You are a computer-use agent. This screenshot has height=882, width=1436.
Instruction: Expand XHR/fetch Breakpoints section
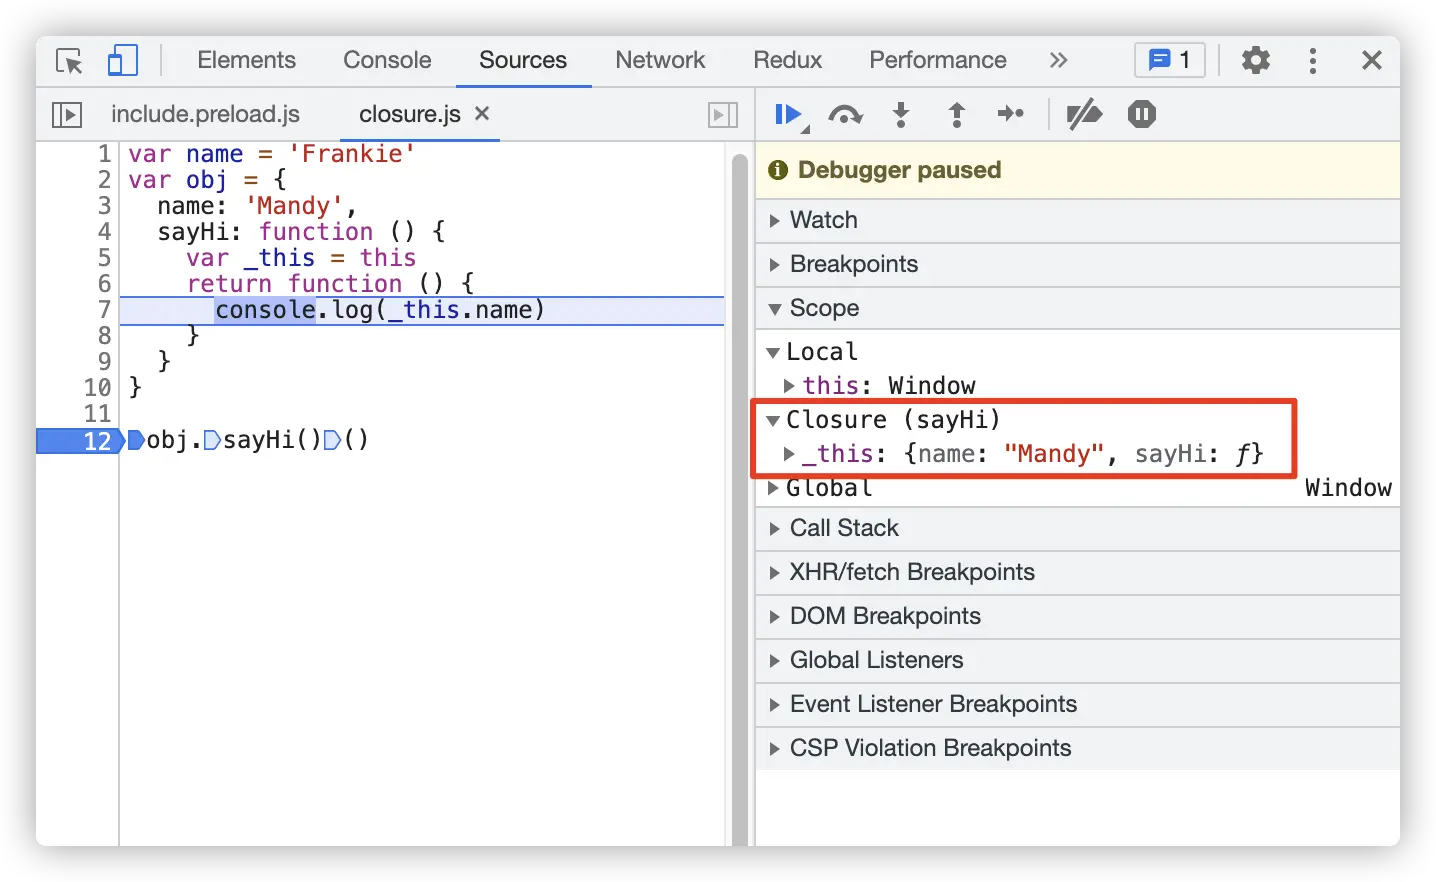click(x=1078, y=572)
